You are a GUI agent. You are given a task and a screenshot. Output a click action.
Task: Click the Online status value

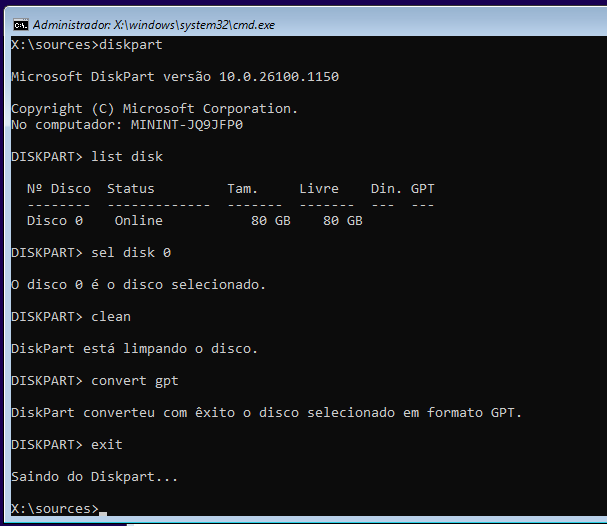point(139,221)
